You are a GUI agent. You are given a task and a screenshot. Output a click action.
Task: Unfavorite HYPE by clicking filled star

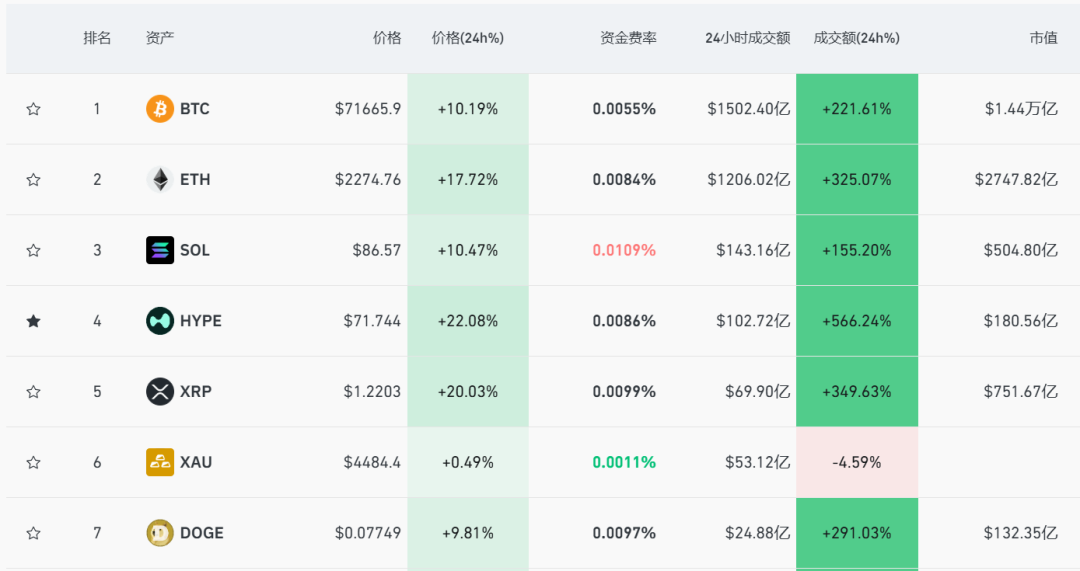pyautogui.click(x=33, y=321)
